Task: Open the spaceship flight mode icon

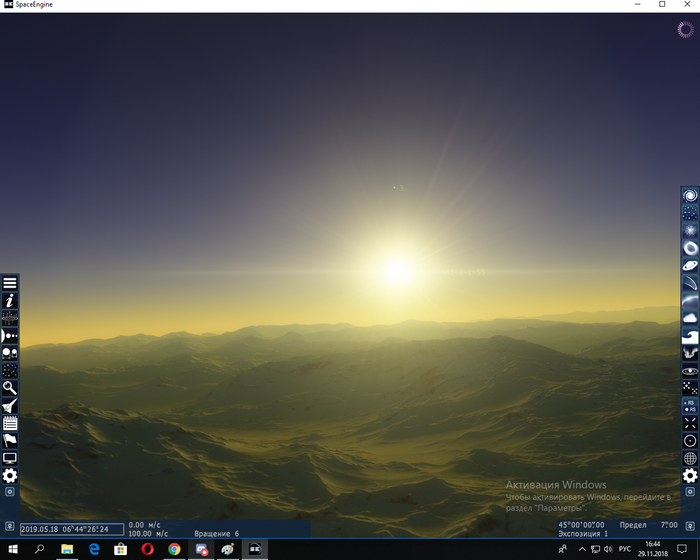Action: [x=10, y=405]
